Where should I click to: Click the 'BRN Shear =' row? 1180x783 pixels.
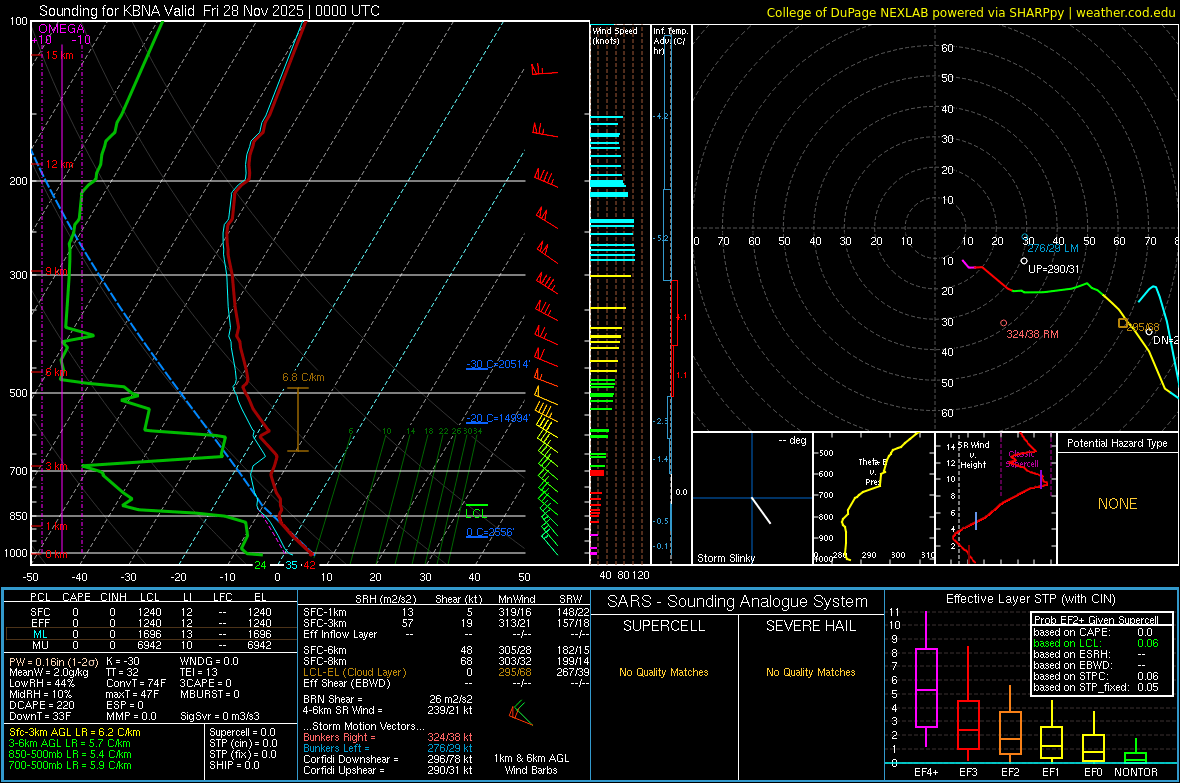[388, 699]
